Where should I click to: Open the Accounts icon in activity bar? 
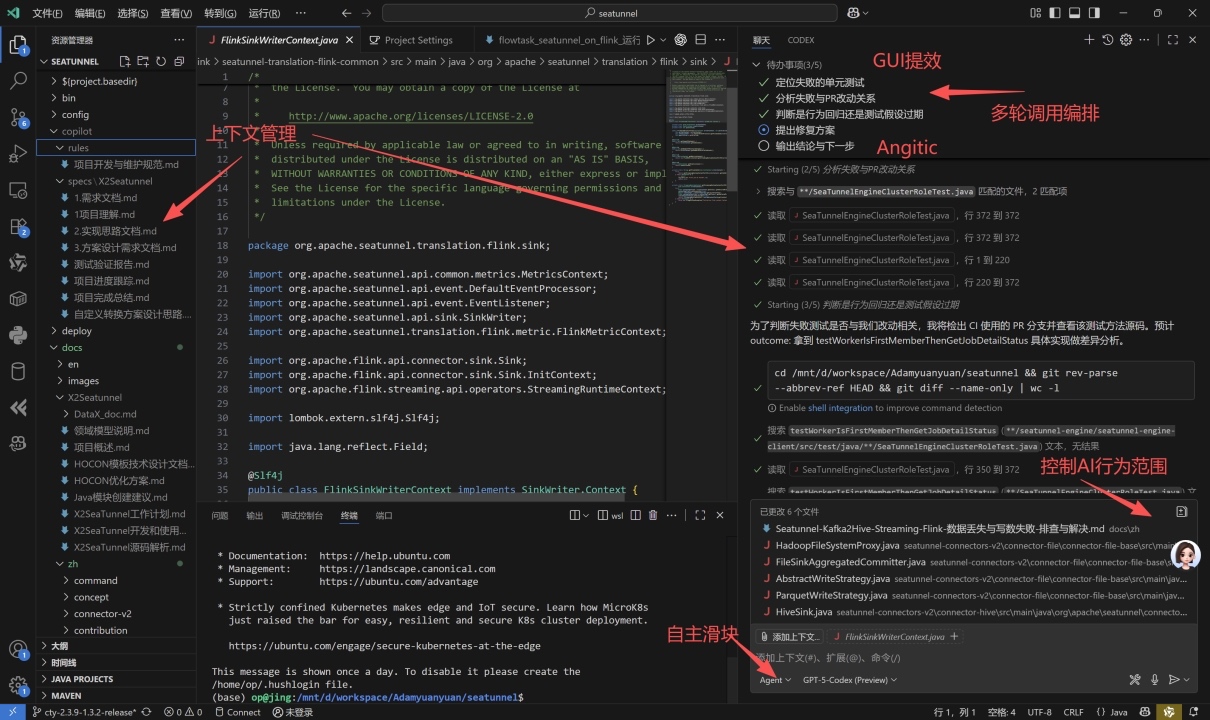click(x=17, y=650)
